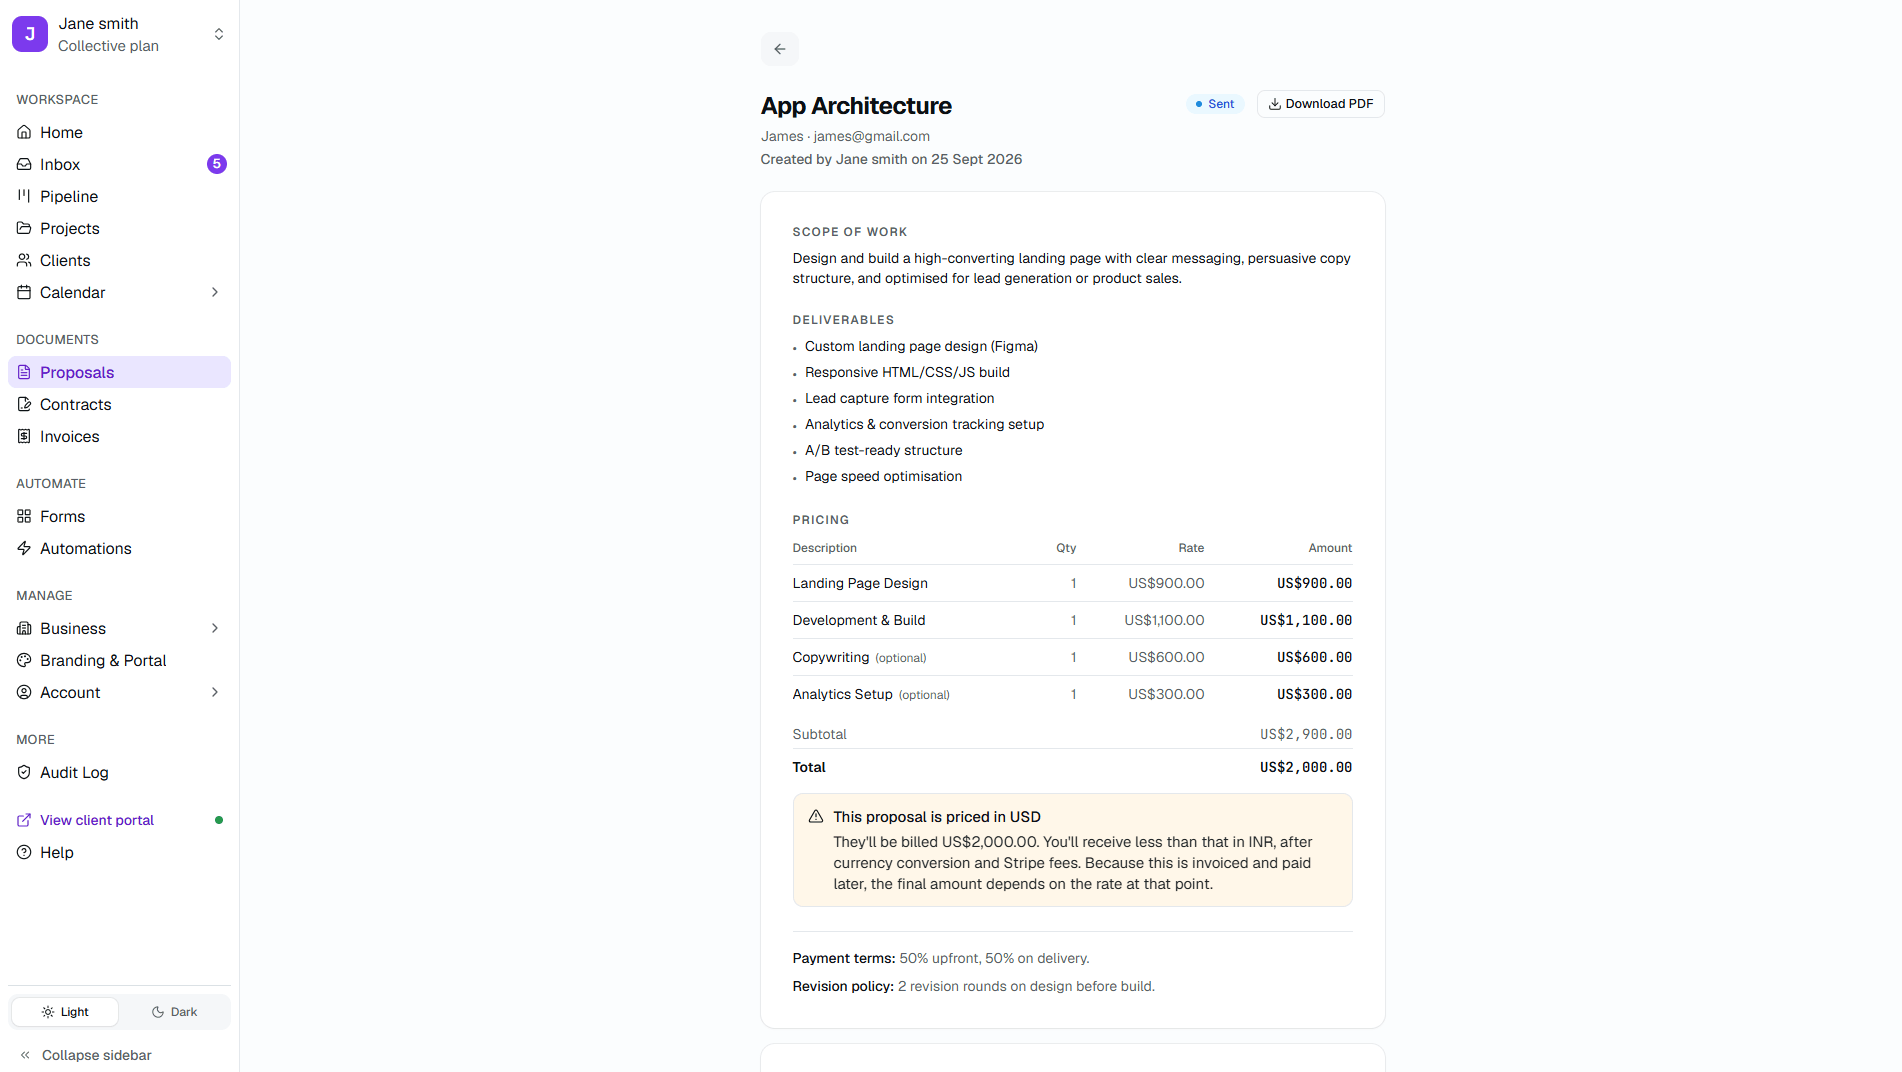Screen dimensions: 1902x1072
Task: Open Business under Manage
Action: (119, 628)
